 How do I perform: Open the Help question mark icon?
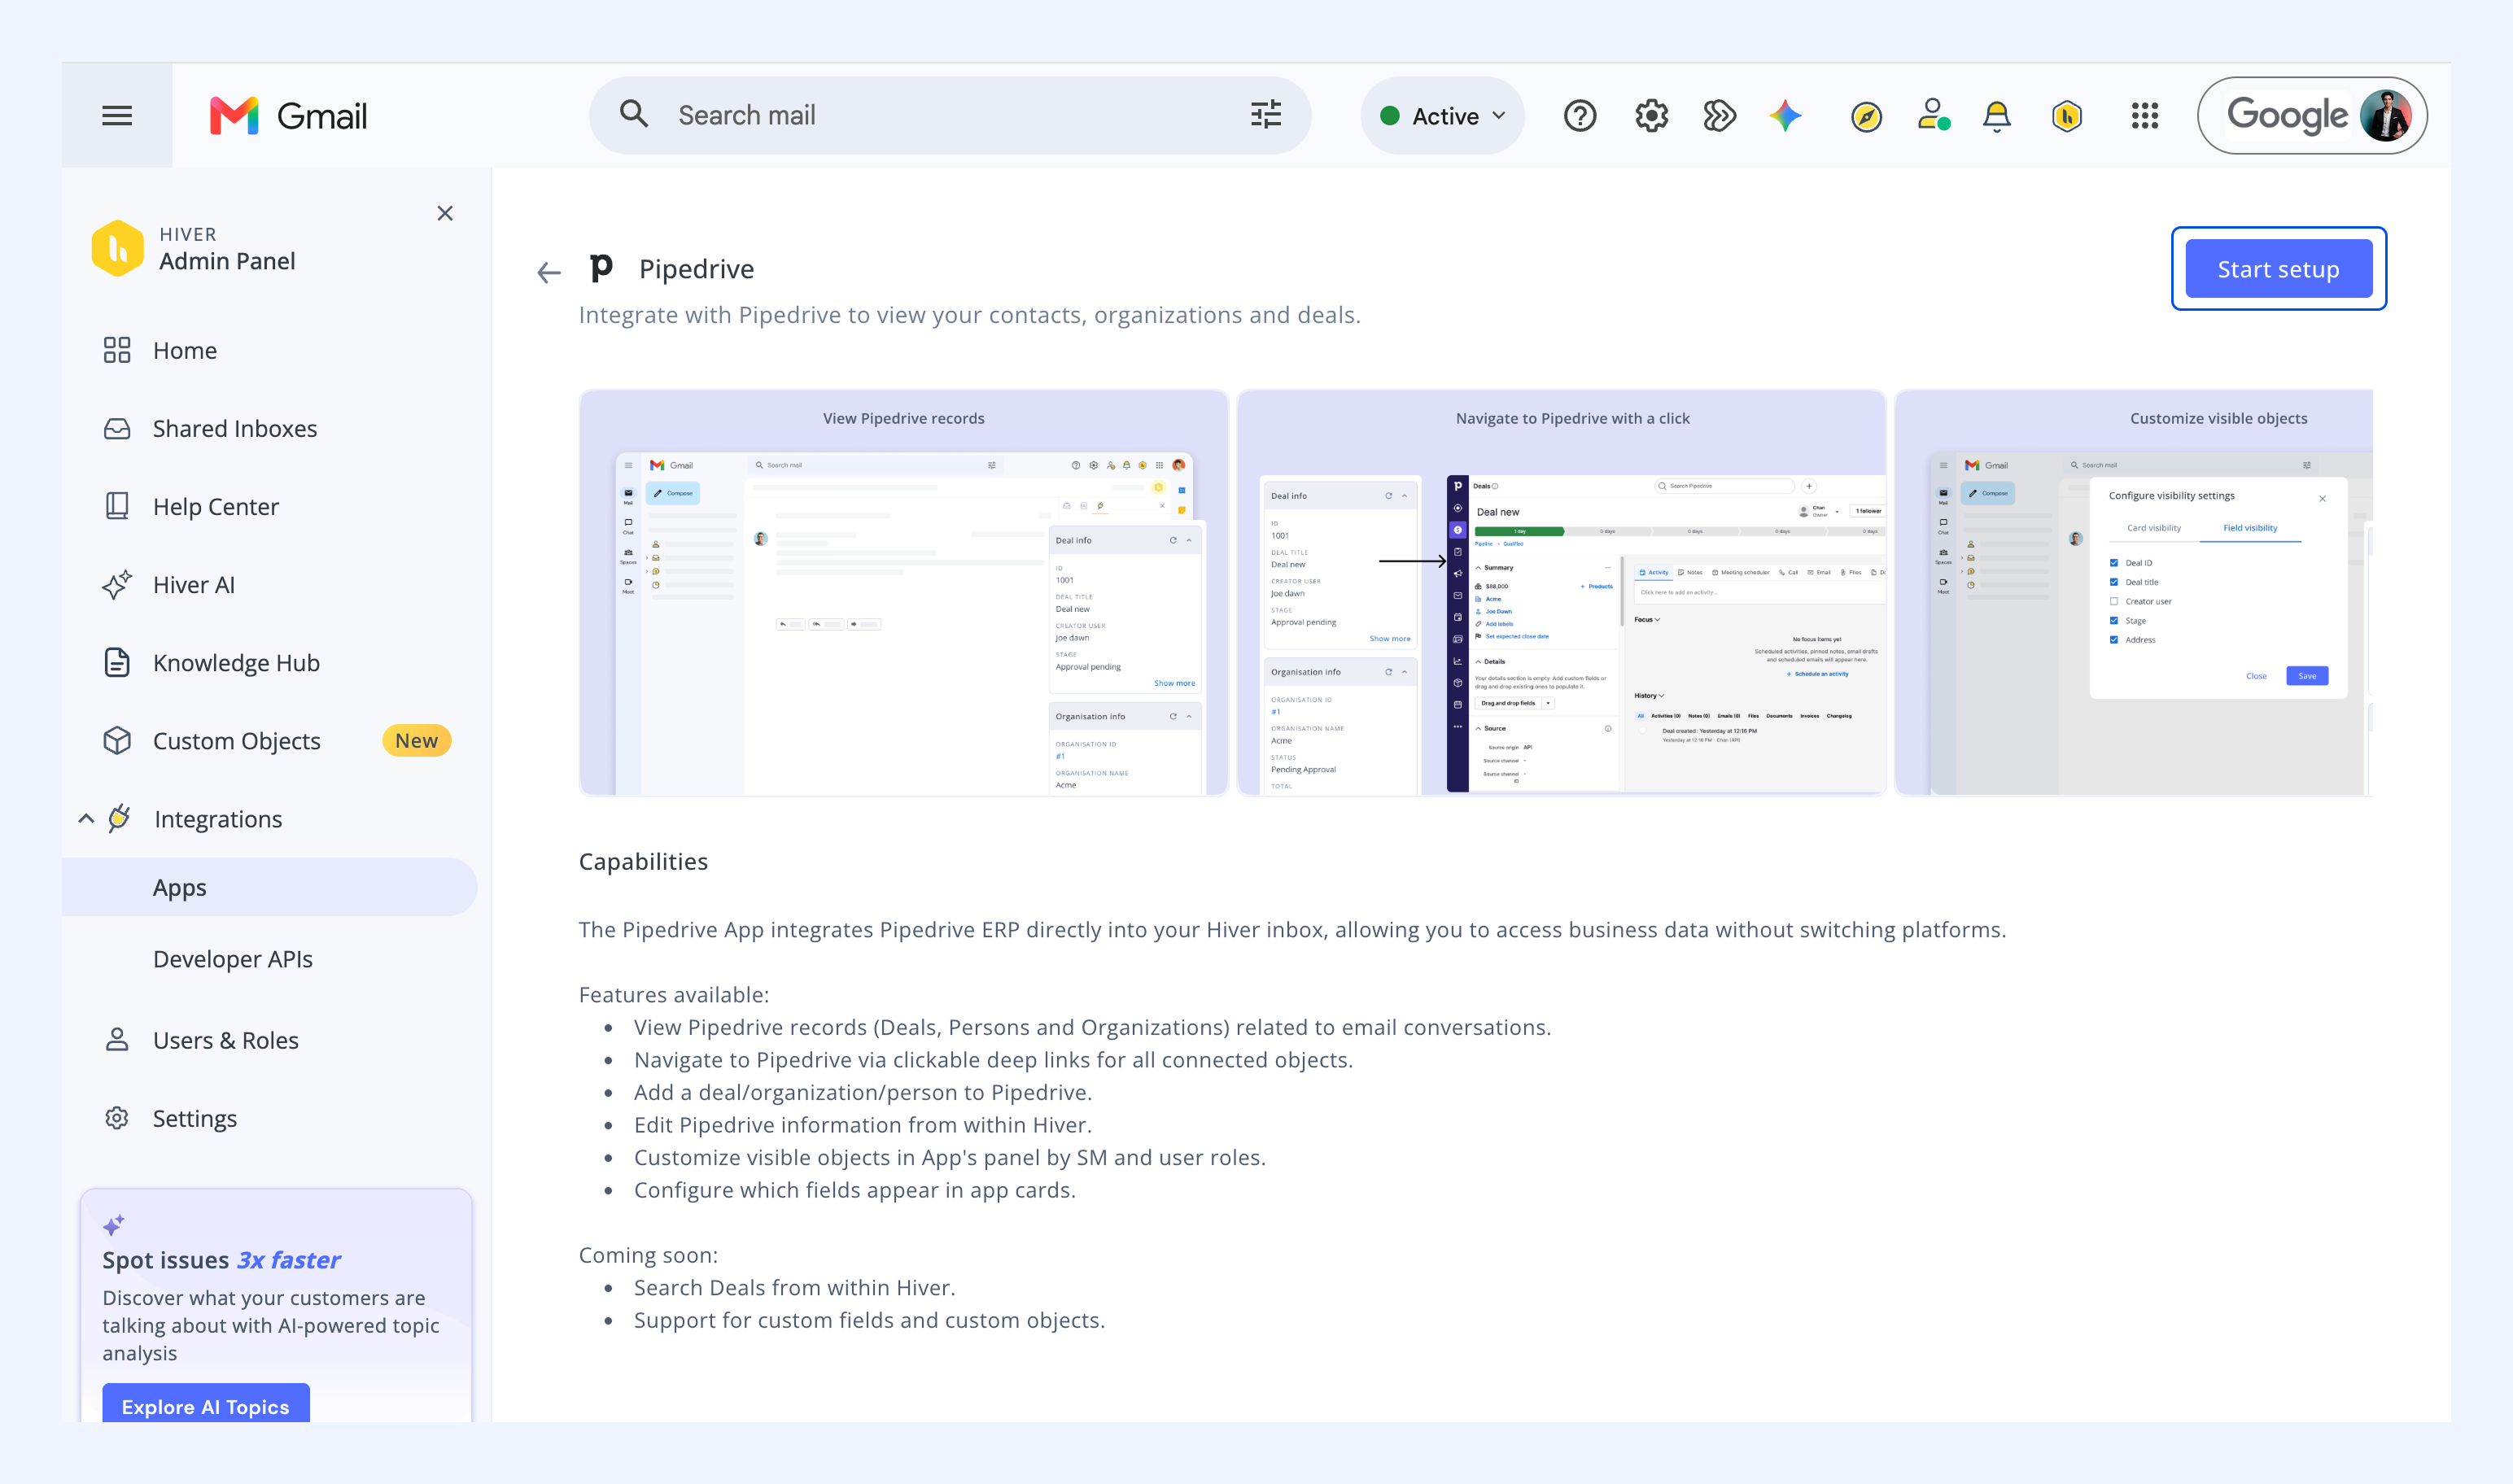click(1580, 116)
